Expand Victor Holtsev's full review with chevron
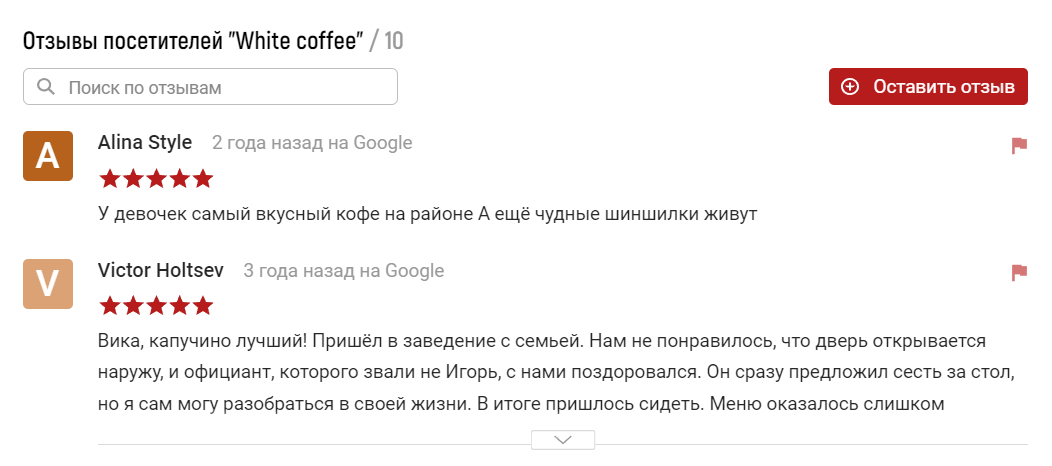Screen dimensions: 1052x466 point(563,439)
